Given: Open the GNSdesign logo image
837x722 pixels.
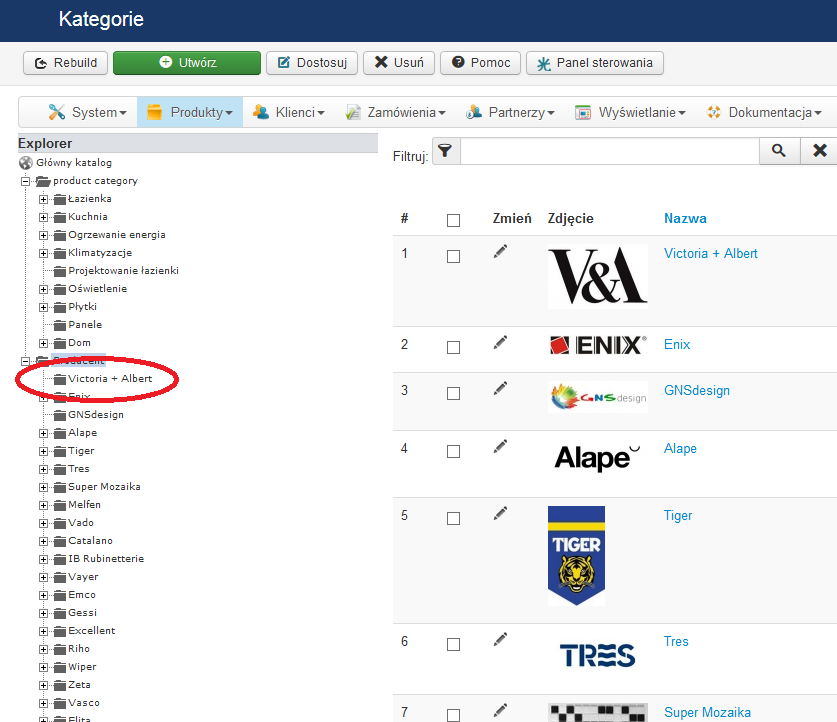Looking at the screenshot, I should (x=598, y=397).
